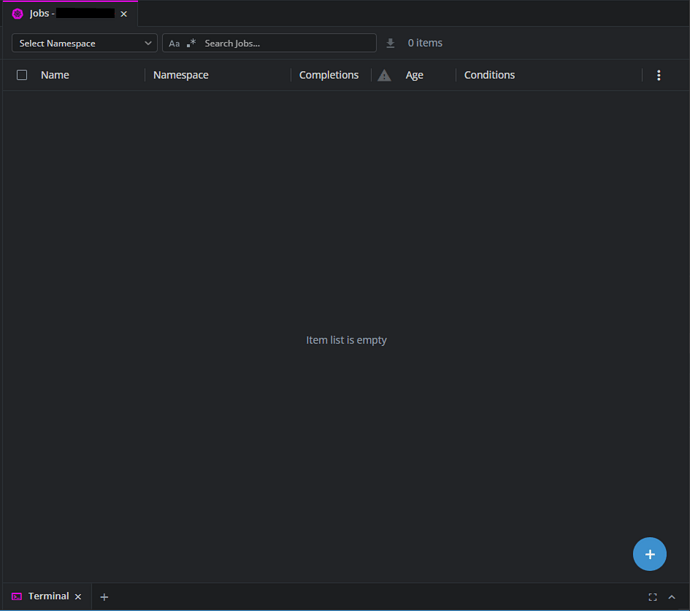Tick the select-all checkbox in header
This screenshot has height=611, width=690.
[x=22, y=75]
